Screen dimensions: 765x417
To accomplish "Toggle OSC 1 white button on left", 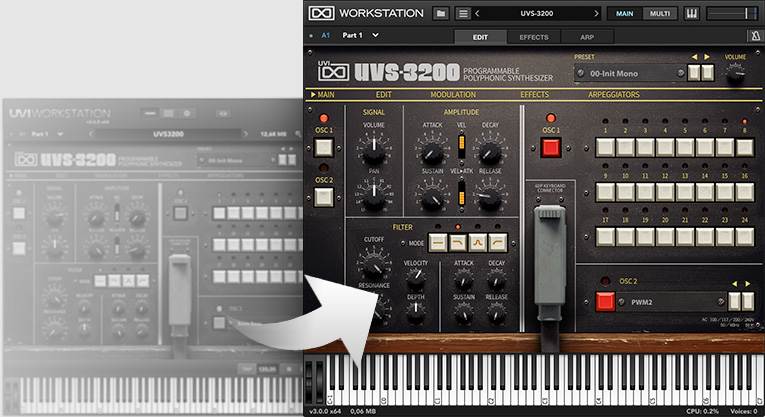I will pyautogui.click(x=323, y=147).
